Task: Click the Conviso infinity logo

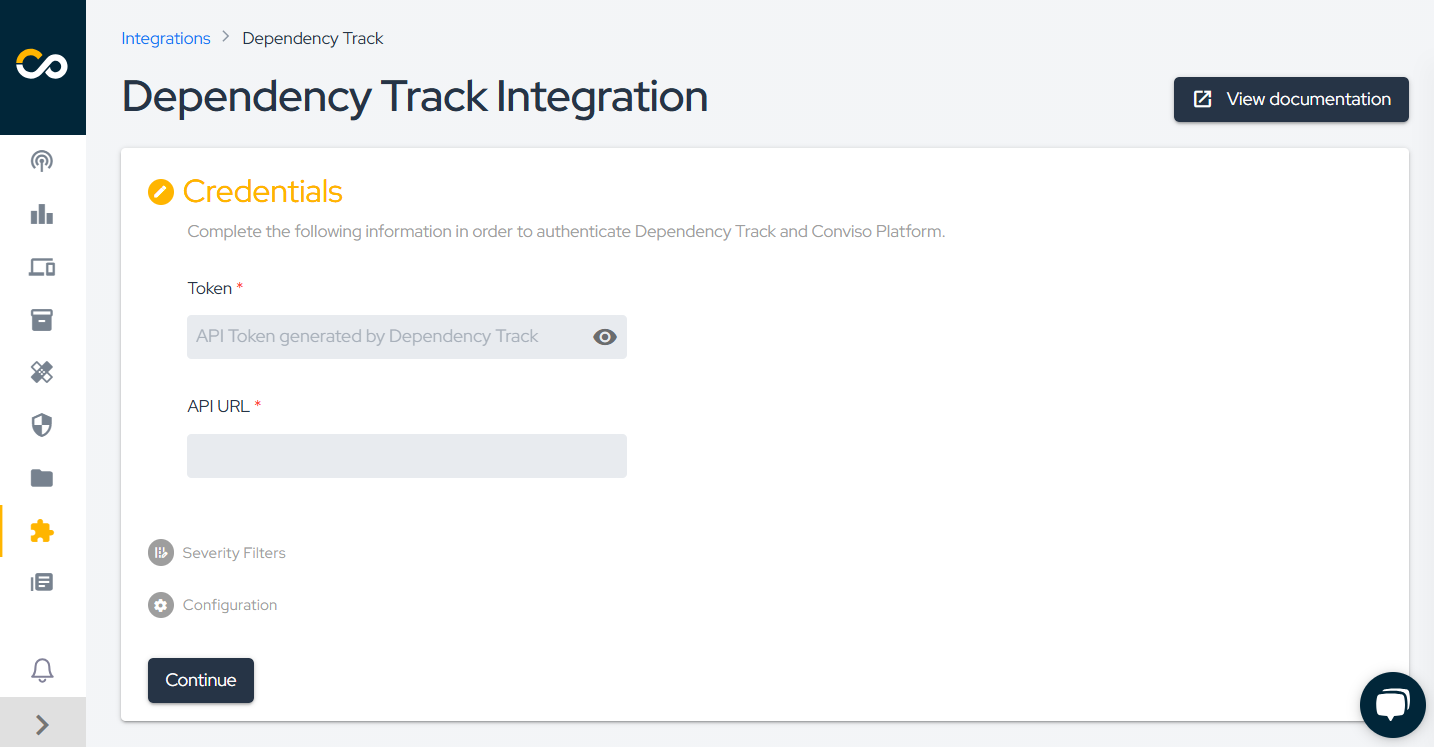Action: (x=42, y=66)
